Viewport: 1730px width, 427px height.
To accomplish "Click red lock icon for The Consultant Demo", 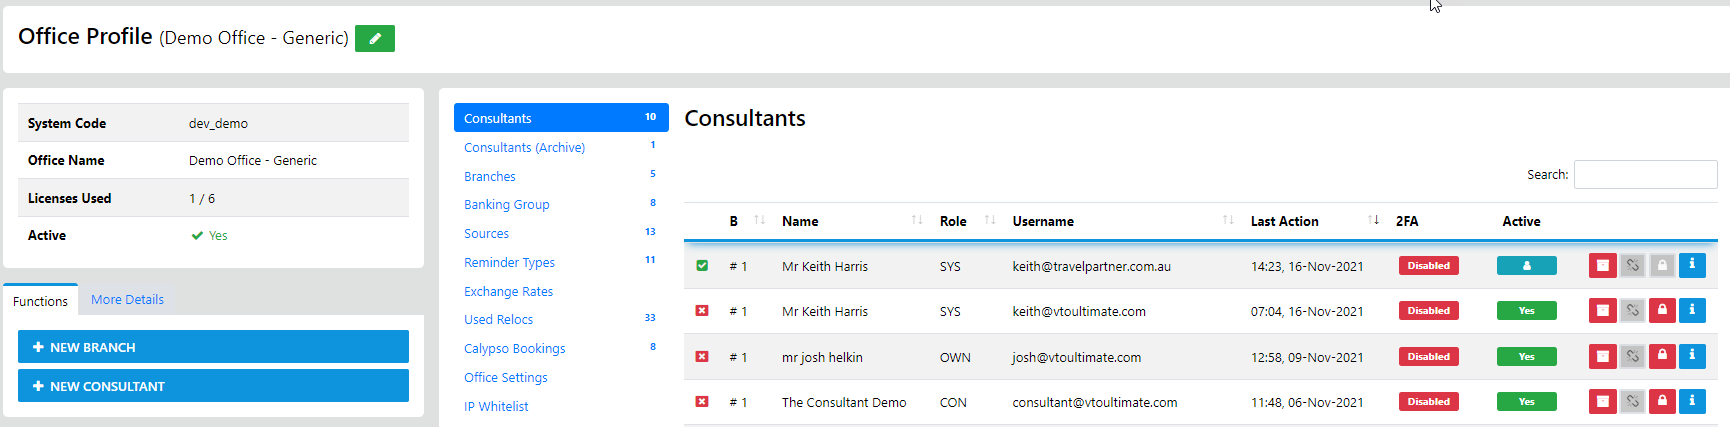I will tap(1662, 402).
